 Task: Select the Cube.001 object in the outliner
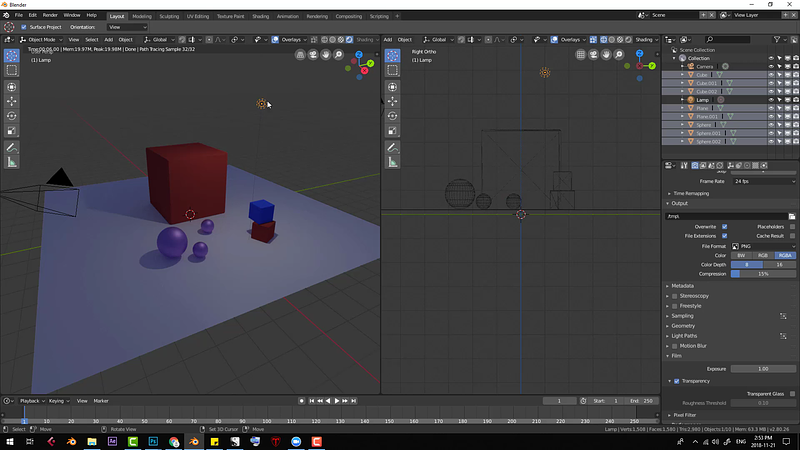pos(707,83)
